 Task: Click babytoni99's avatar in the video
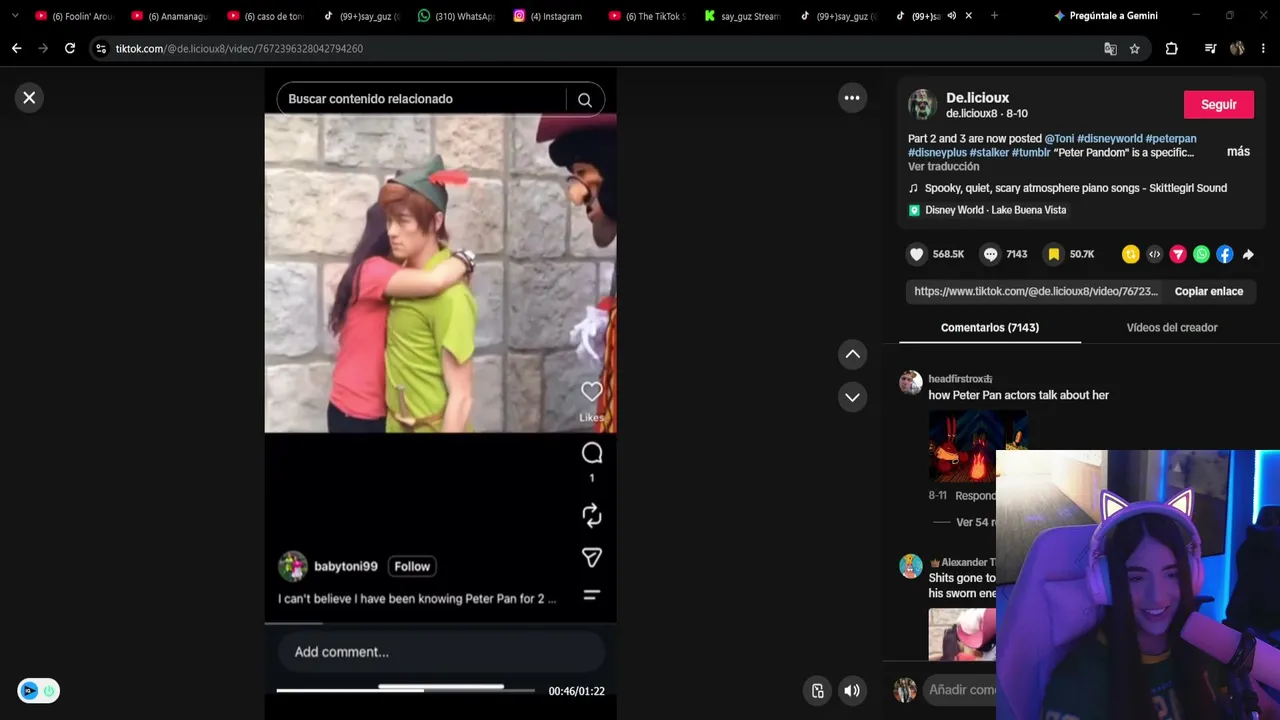pyautogui.click(x=293, y=566)
